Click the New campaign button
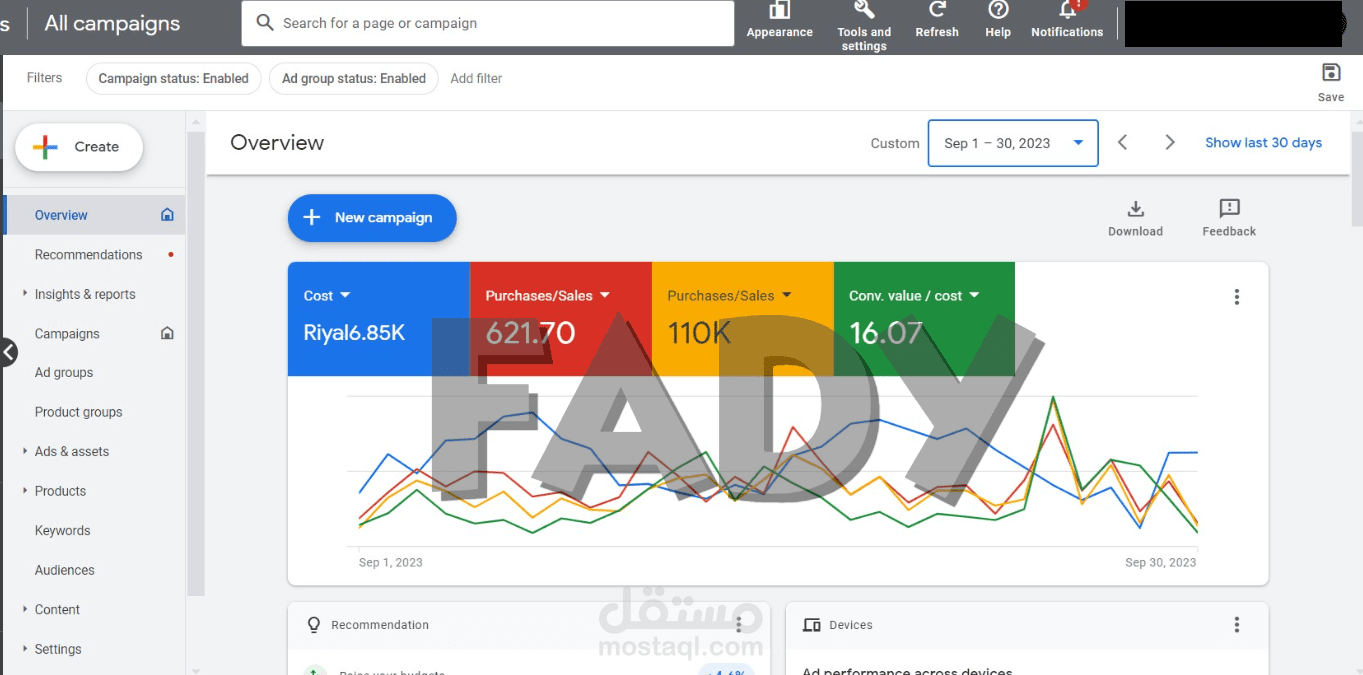1363x675 pixels. click(x=372, y=218)
